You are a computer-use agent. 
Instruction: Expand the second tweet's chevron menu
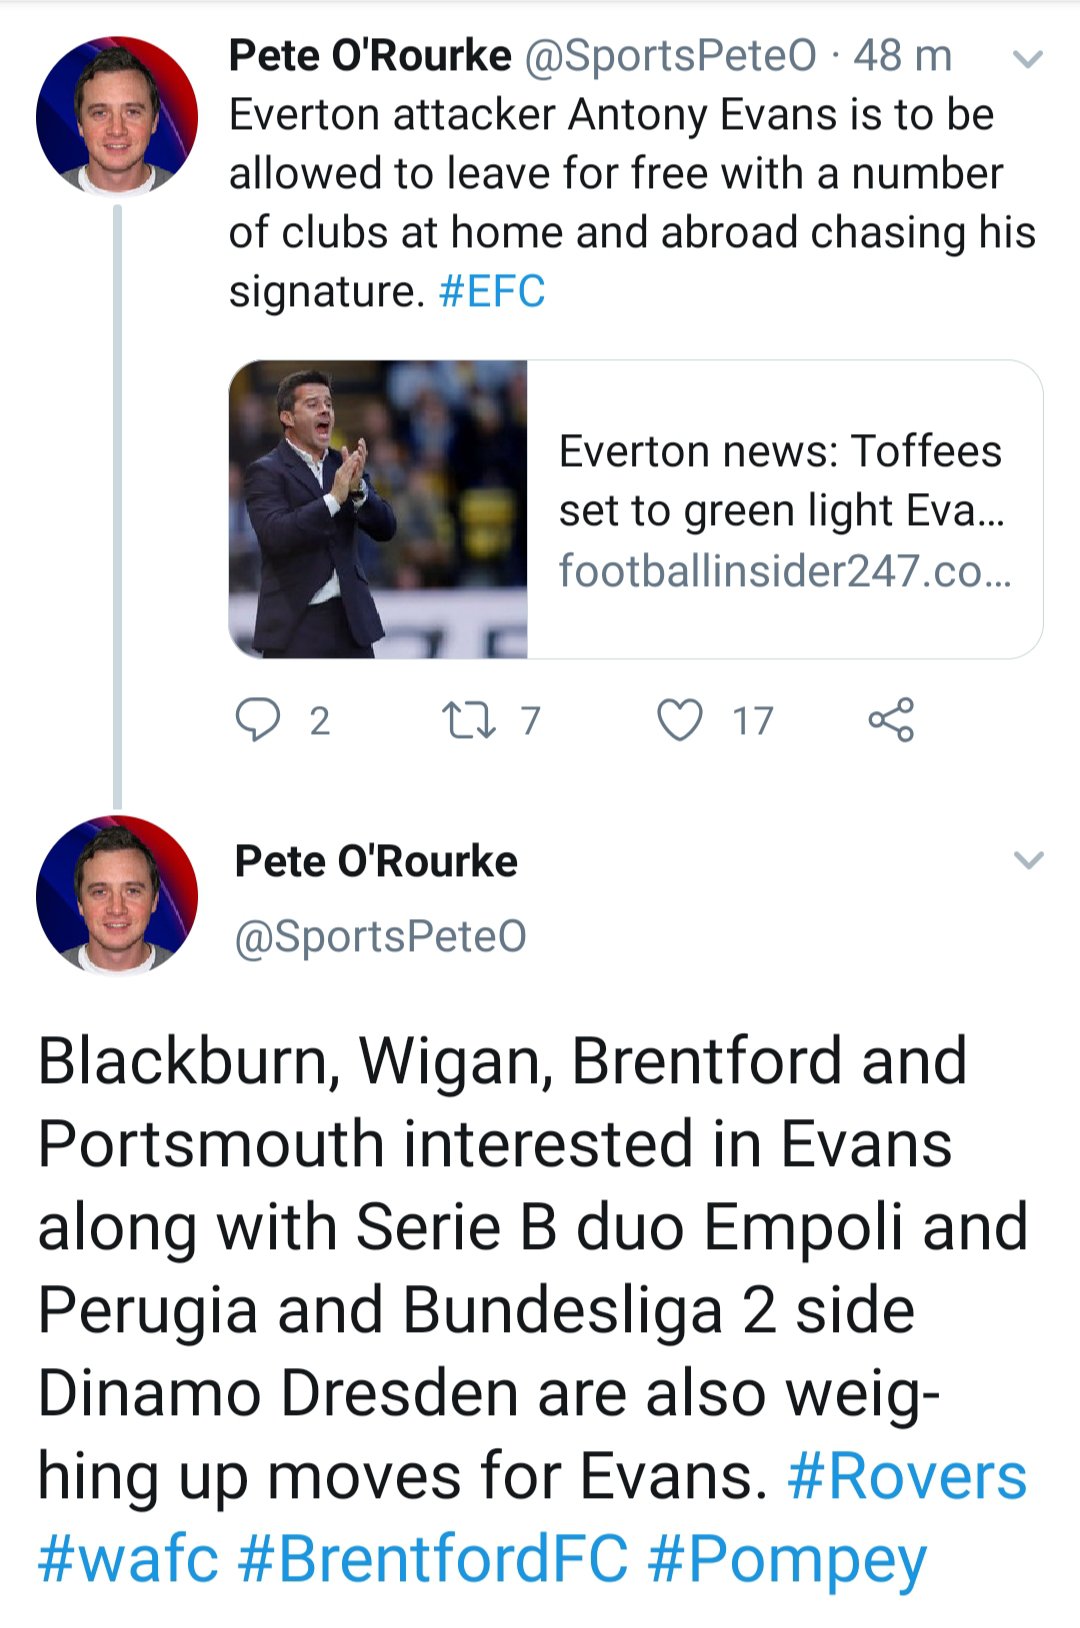[x=1028, y=860]
